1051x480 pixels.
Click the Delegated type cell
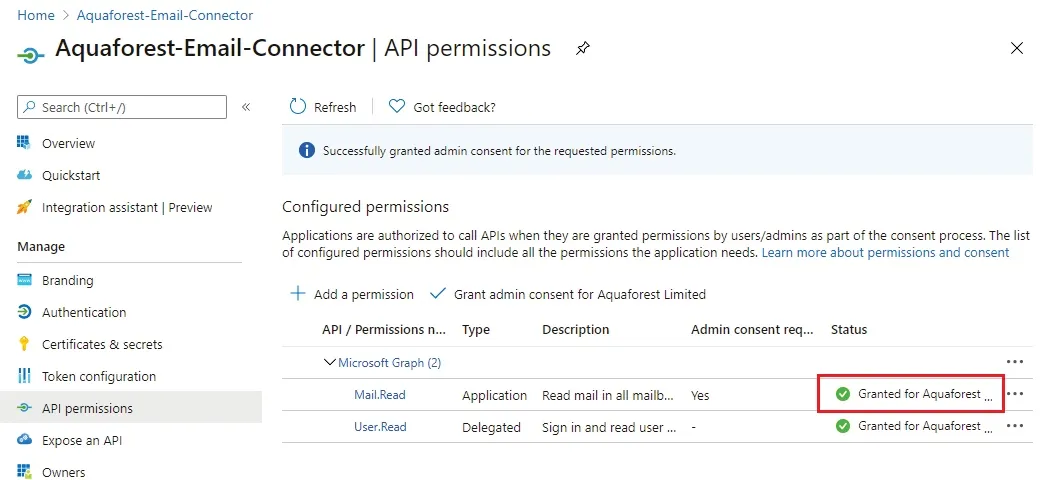(x=491, y=427)
